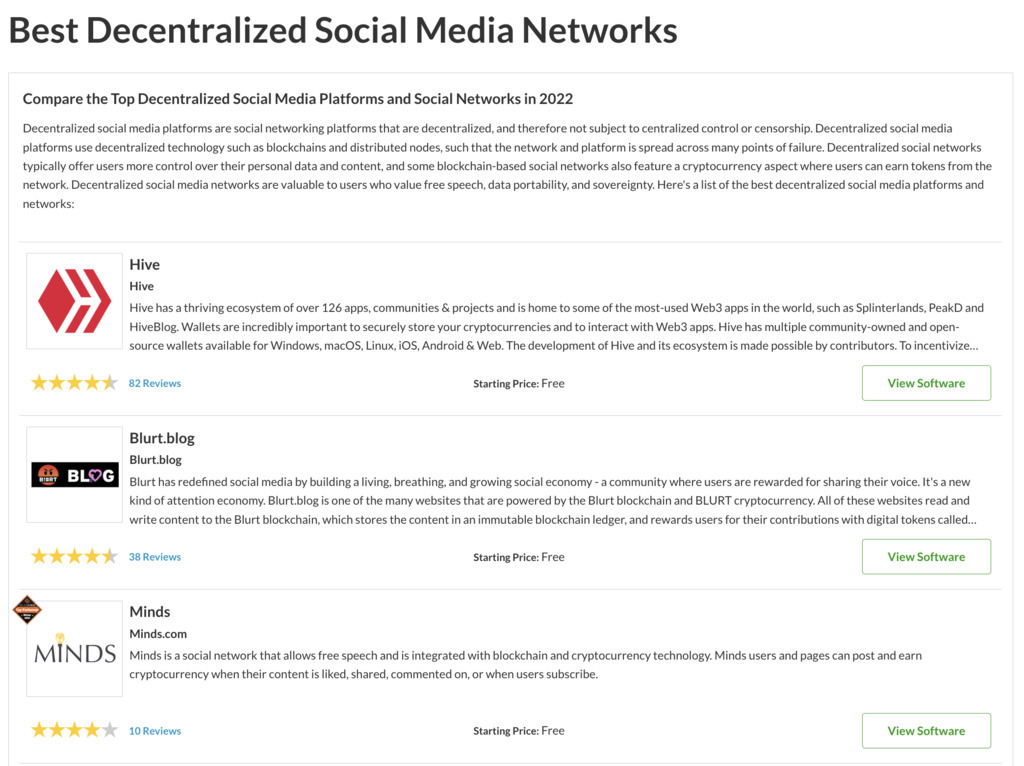The height and width of the screenshot is (766, 1024).
Task: Click the Hive red logo icon
Action: click(74, 301)
